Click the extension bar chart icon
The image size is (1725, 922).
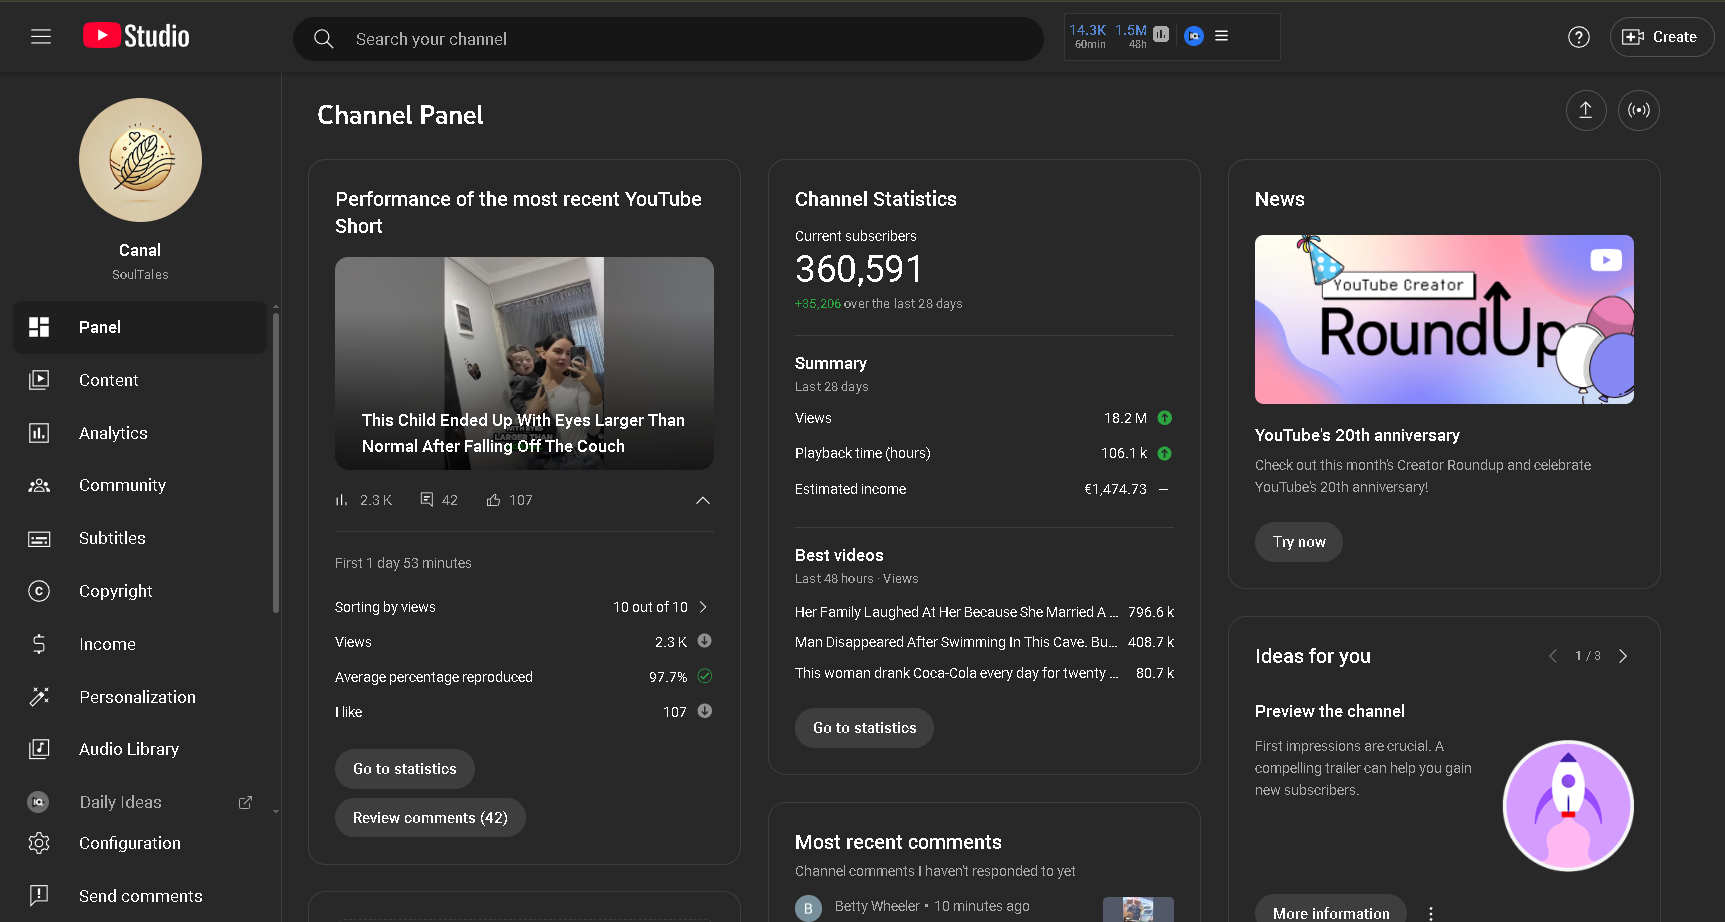tap(1161, 34)
